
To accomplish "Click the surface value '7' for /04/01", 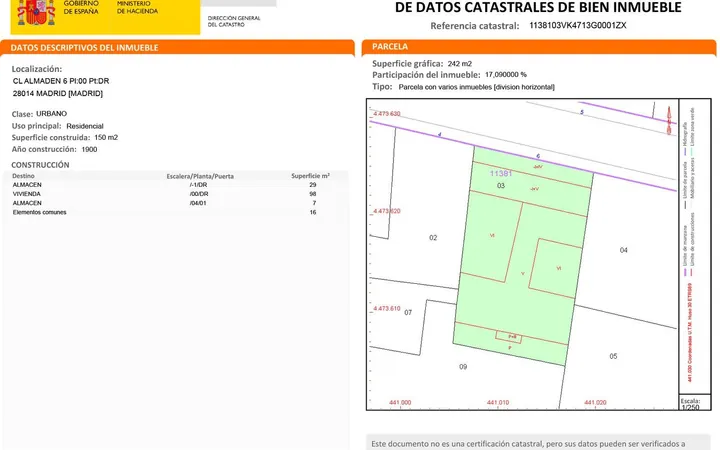I will [x=314, y=203].
